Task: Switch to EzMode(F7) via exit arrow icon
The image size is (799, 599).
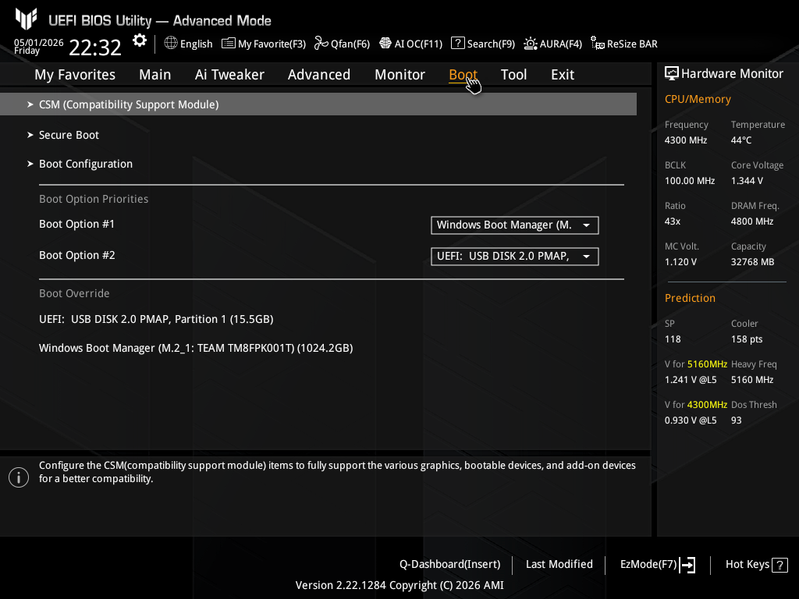Action: [x=687, y=564]
